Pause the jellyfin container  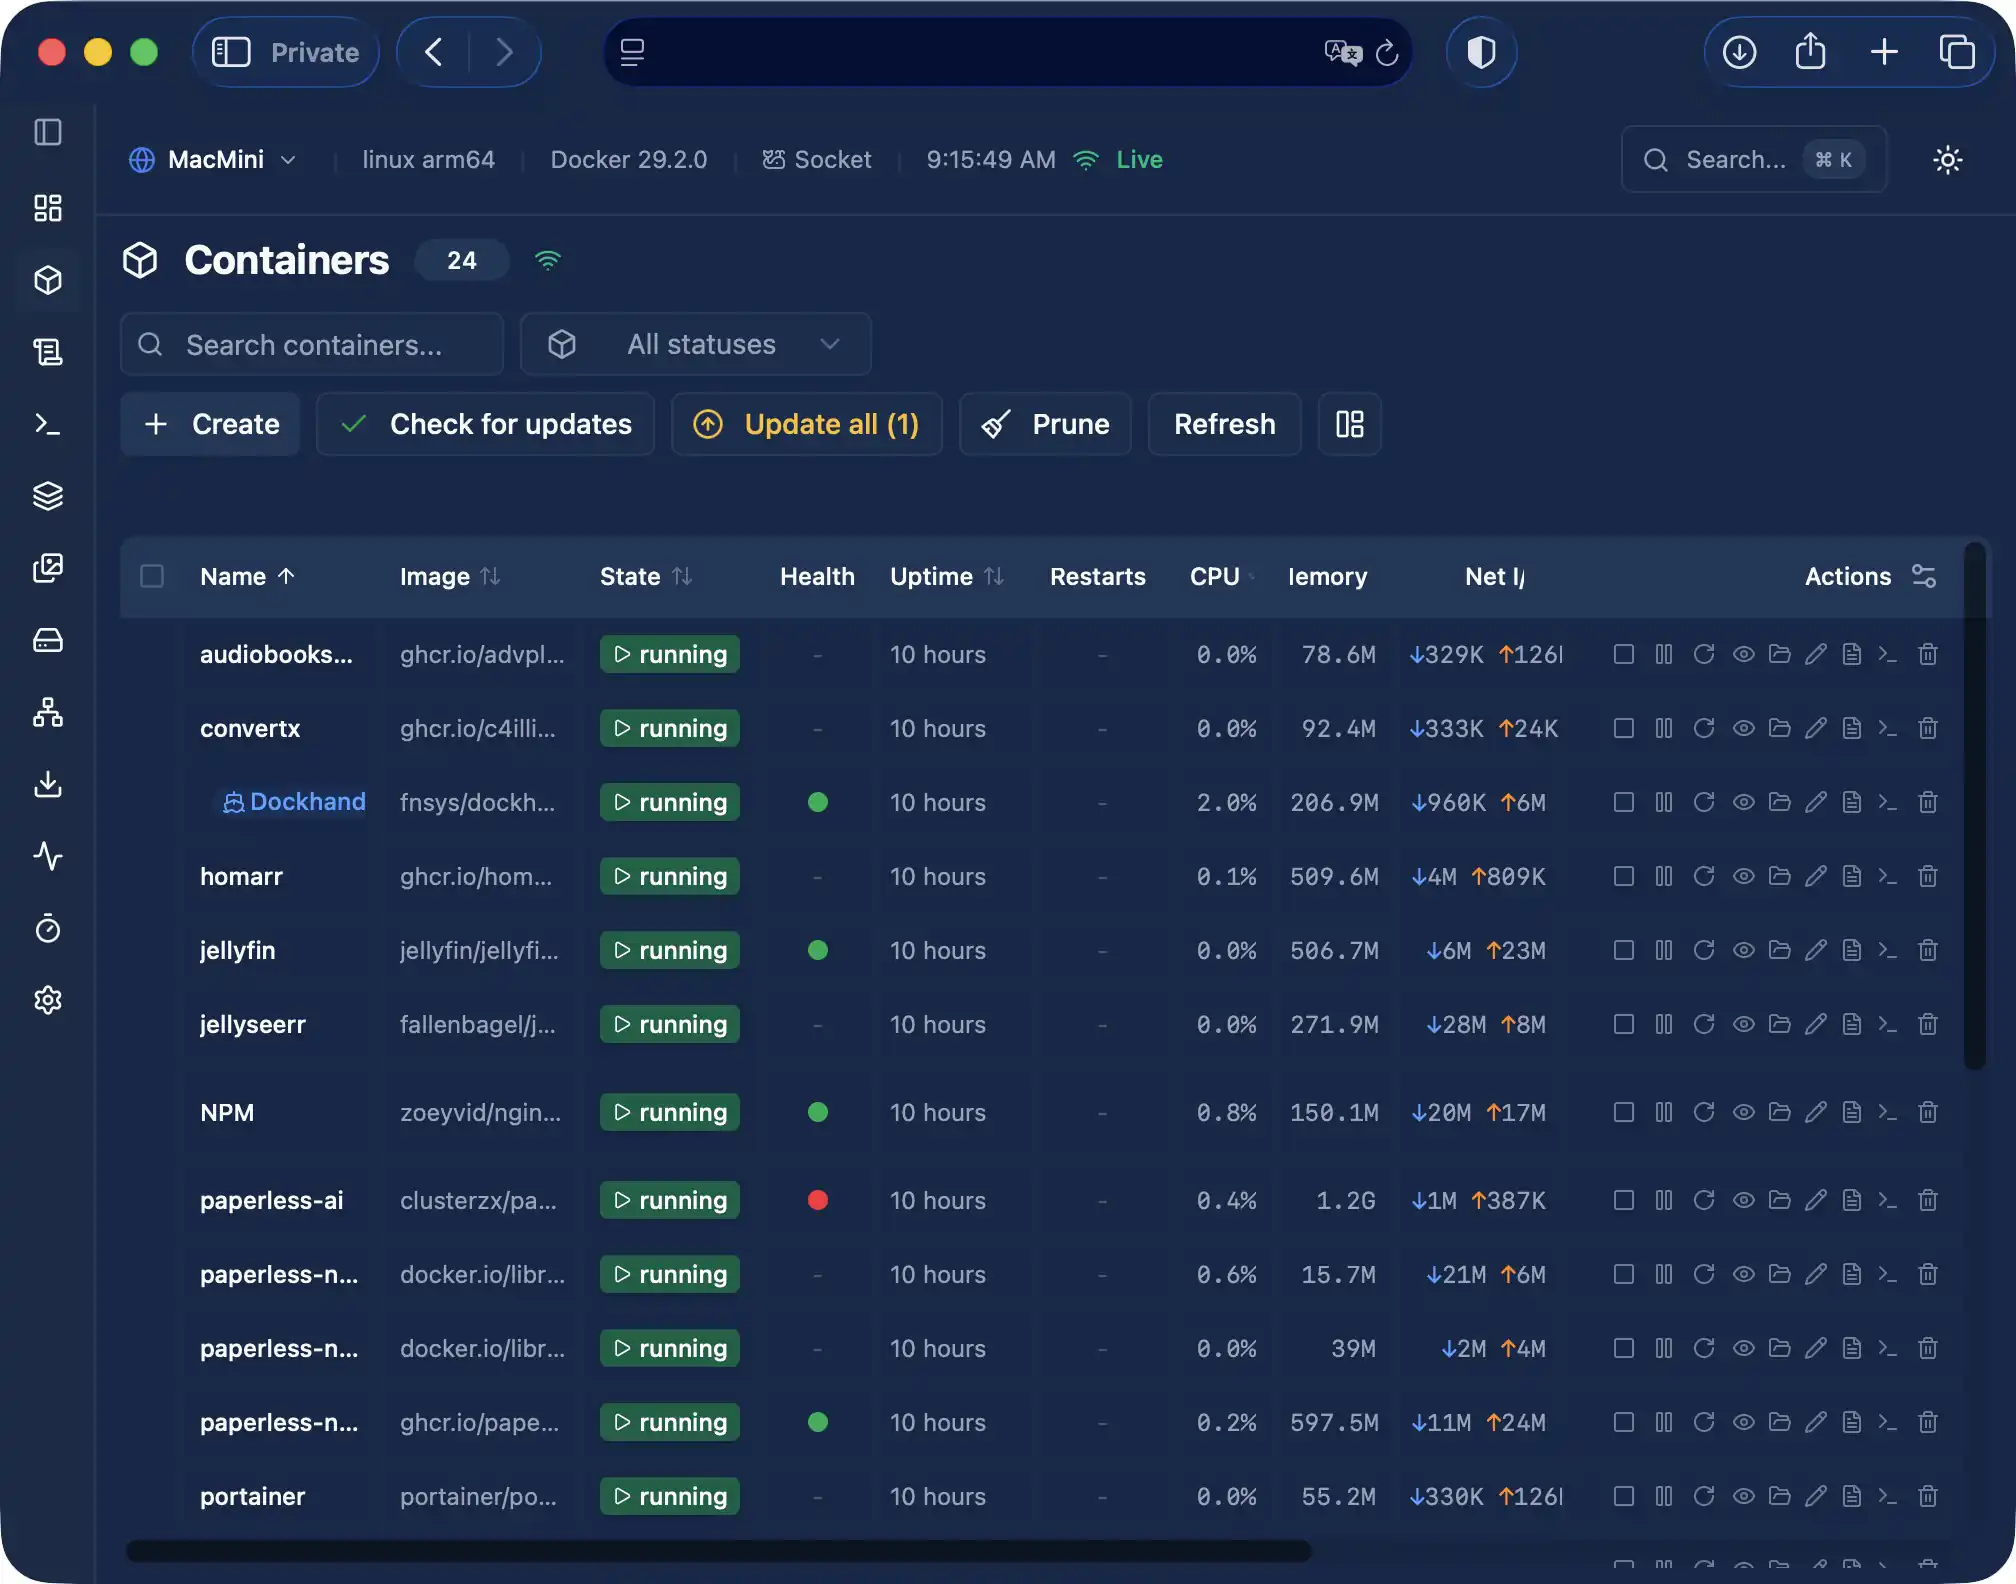point(1664,950)
